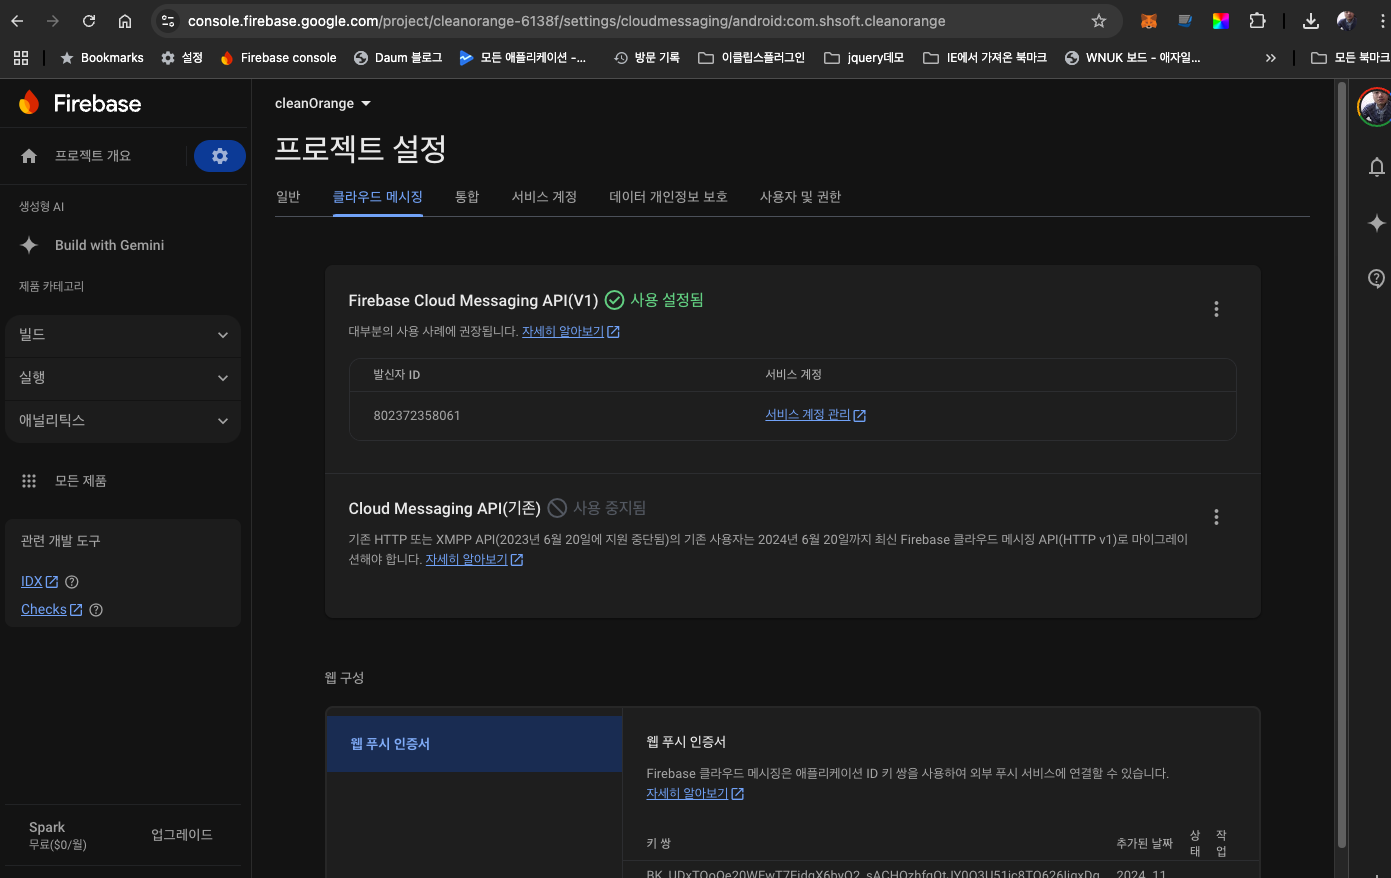Open Build with Gemini

point(109,245)
